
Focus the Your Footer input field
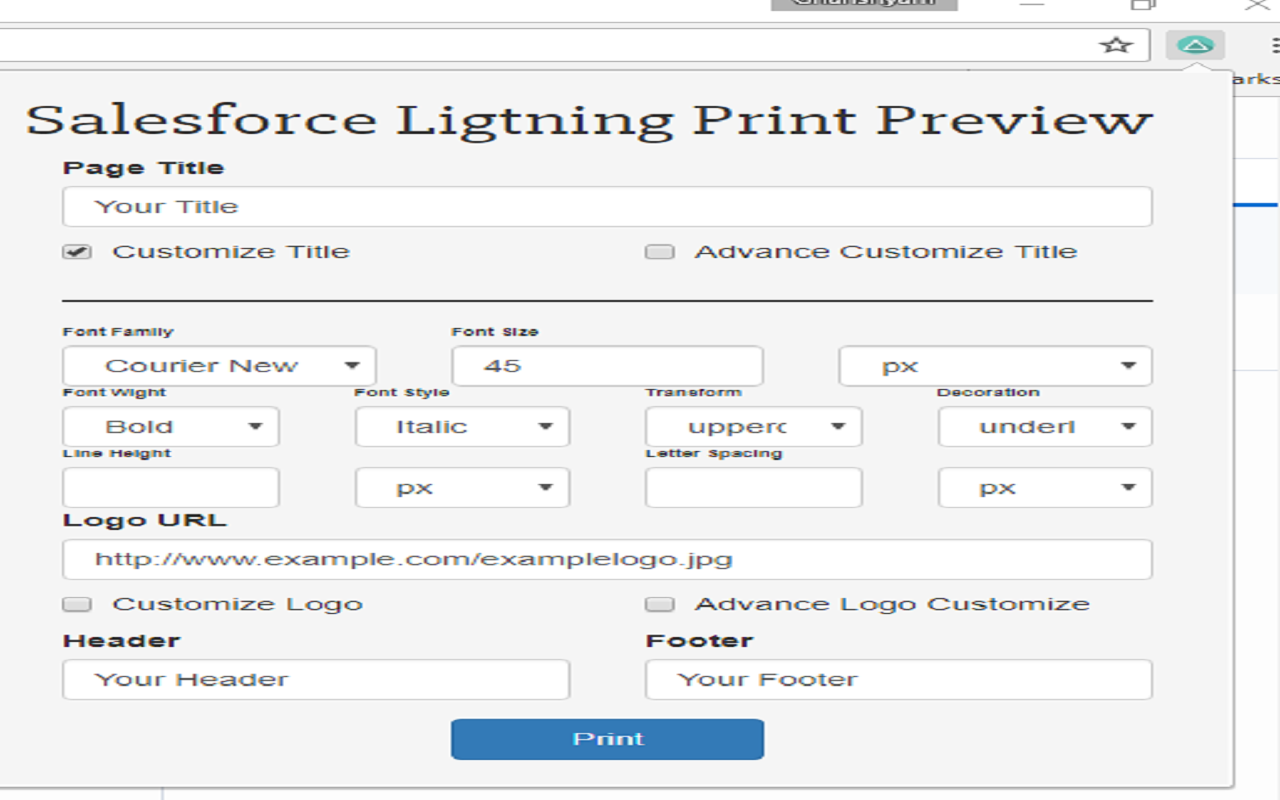(899, 680)
